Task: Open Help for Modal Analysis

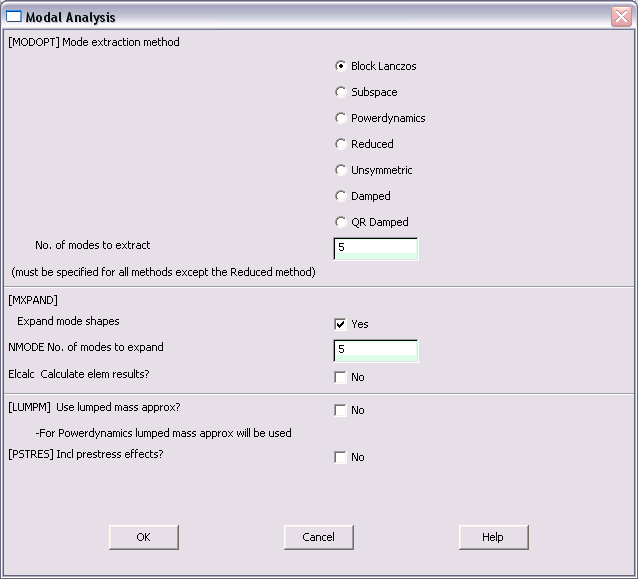Action: (494, 537)
